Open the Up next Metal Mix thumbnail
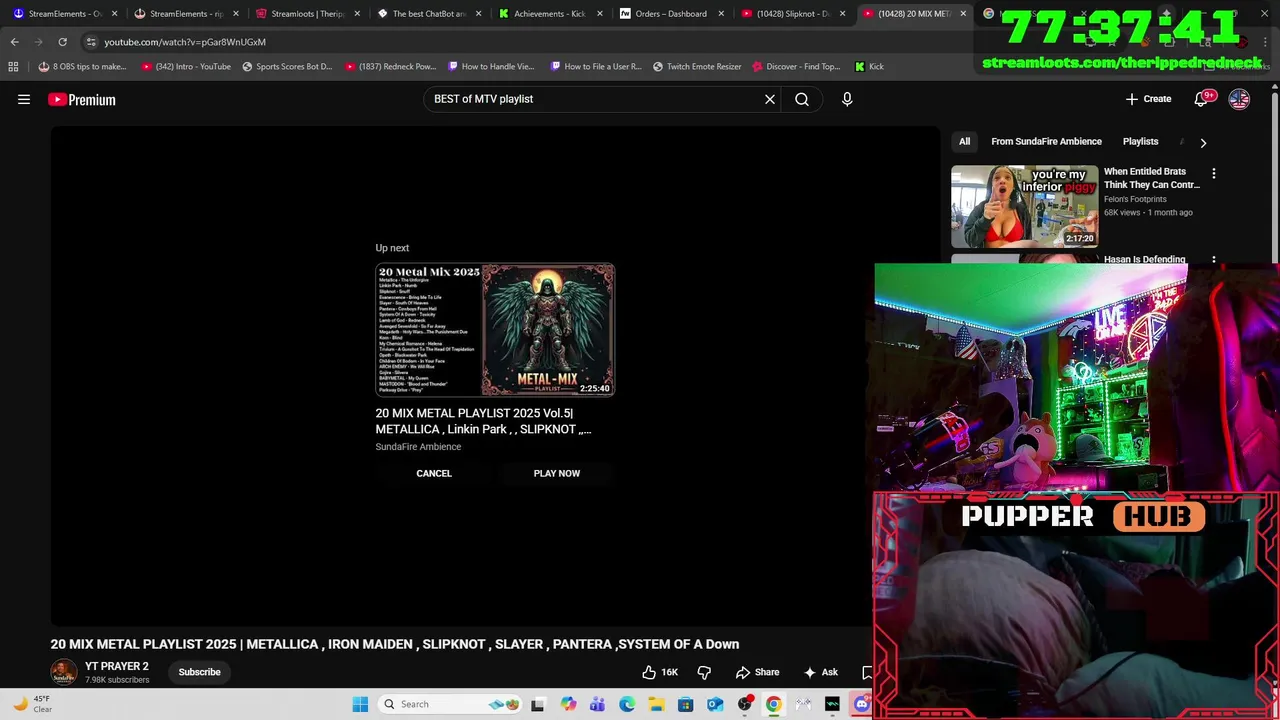The image size is (1280, 720). 495,330
